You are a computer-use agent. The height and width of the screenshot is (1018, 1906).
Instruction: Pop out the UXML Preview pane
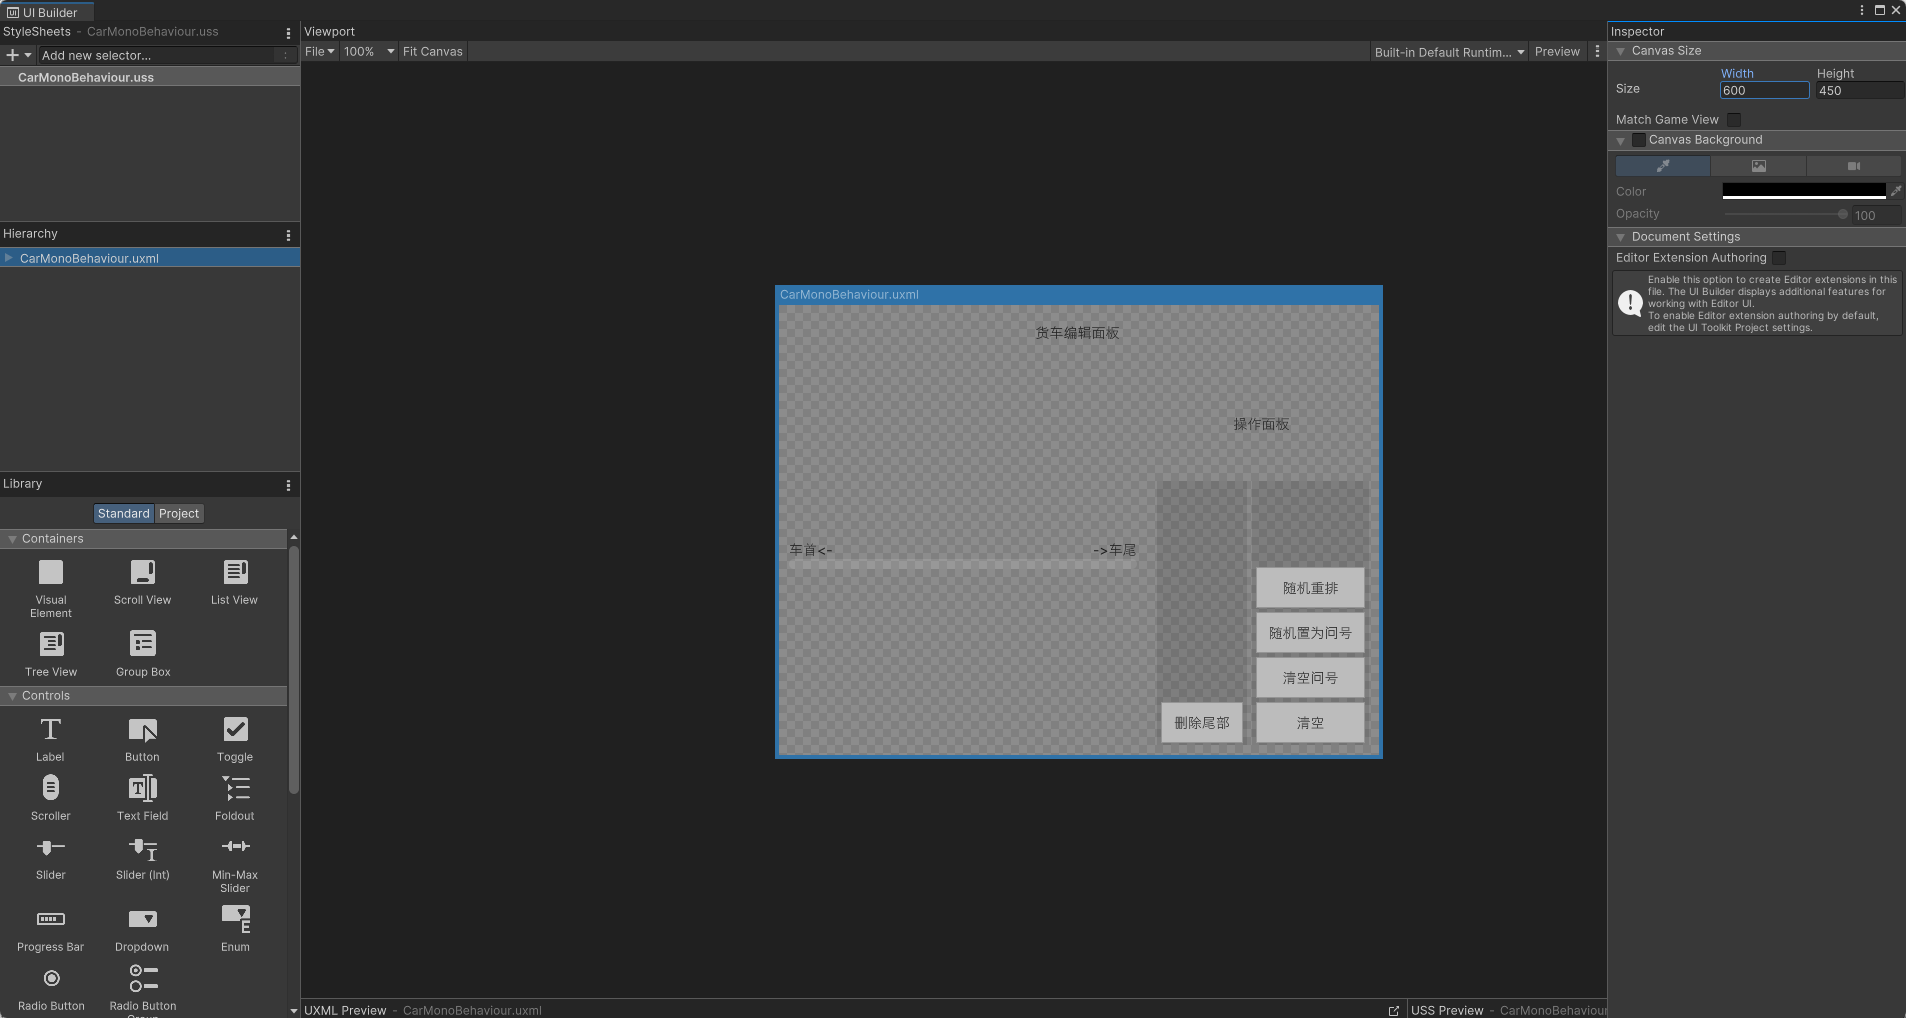pos(1394,1011)
